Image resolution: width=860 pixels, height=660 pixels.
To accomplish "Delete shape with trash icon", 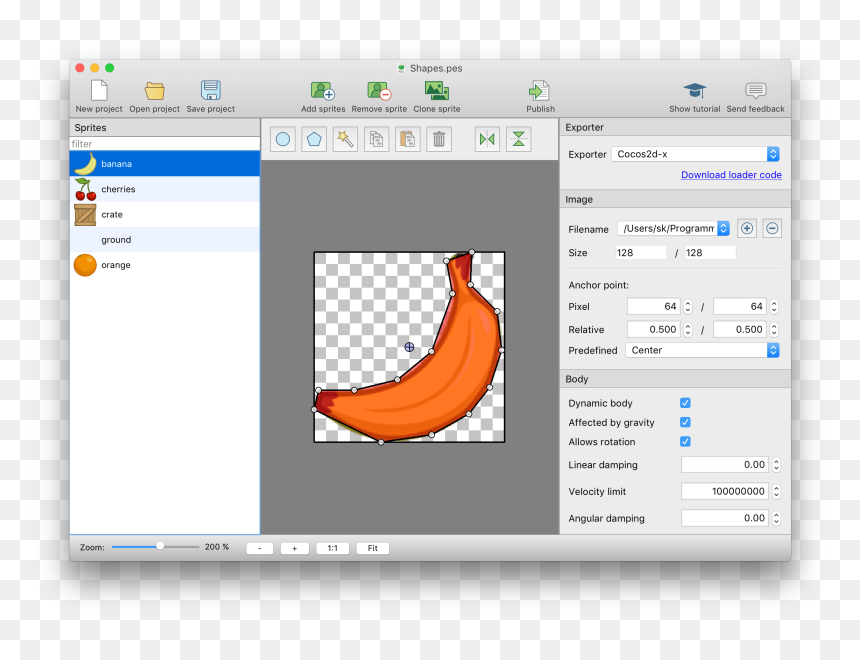I will click(x=439, y=139).
